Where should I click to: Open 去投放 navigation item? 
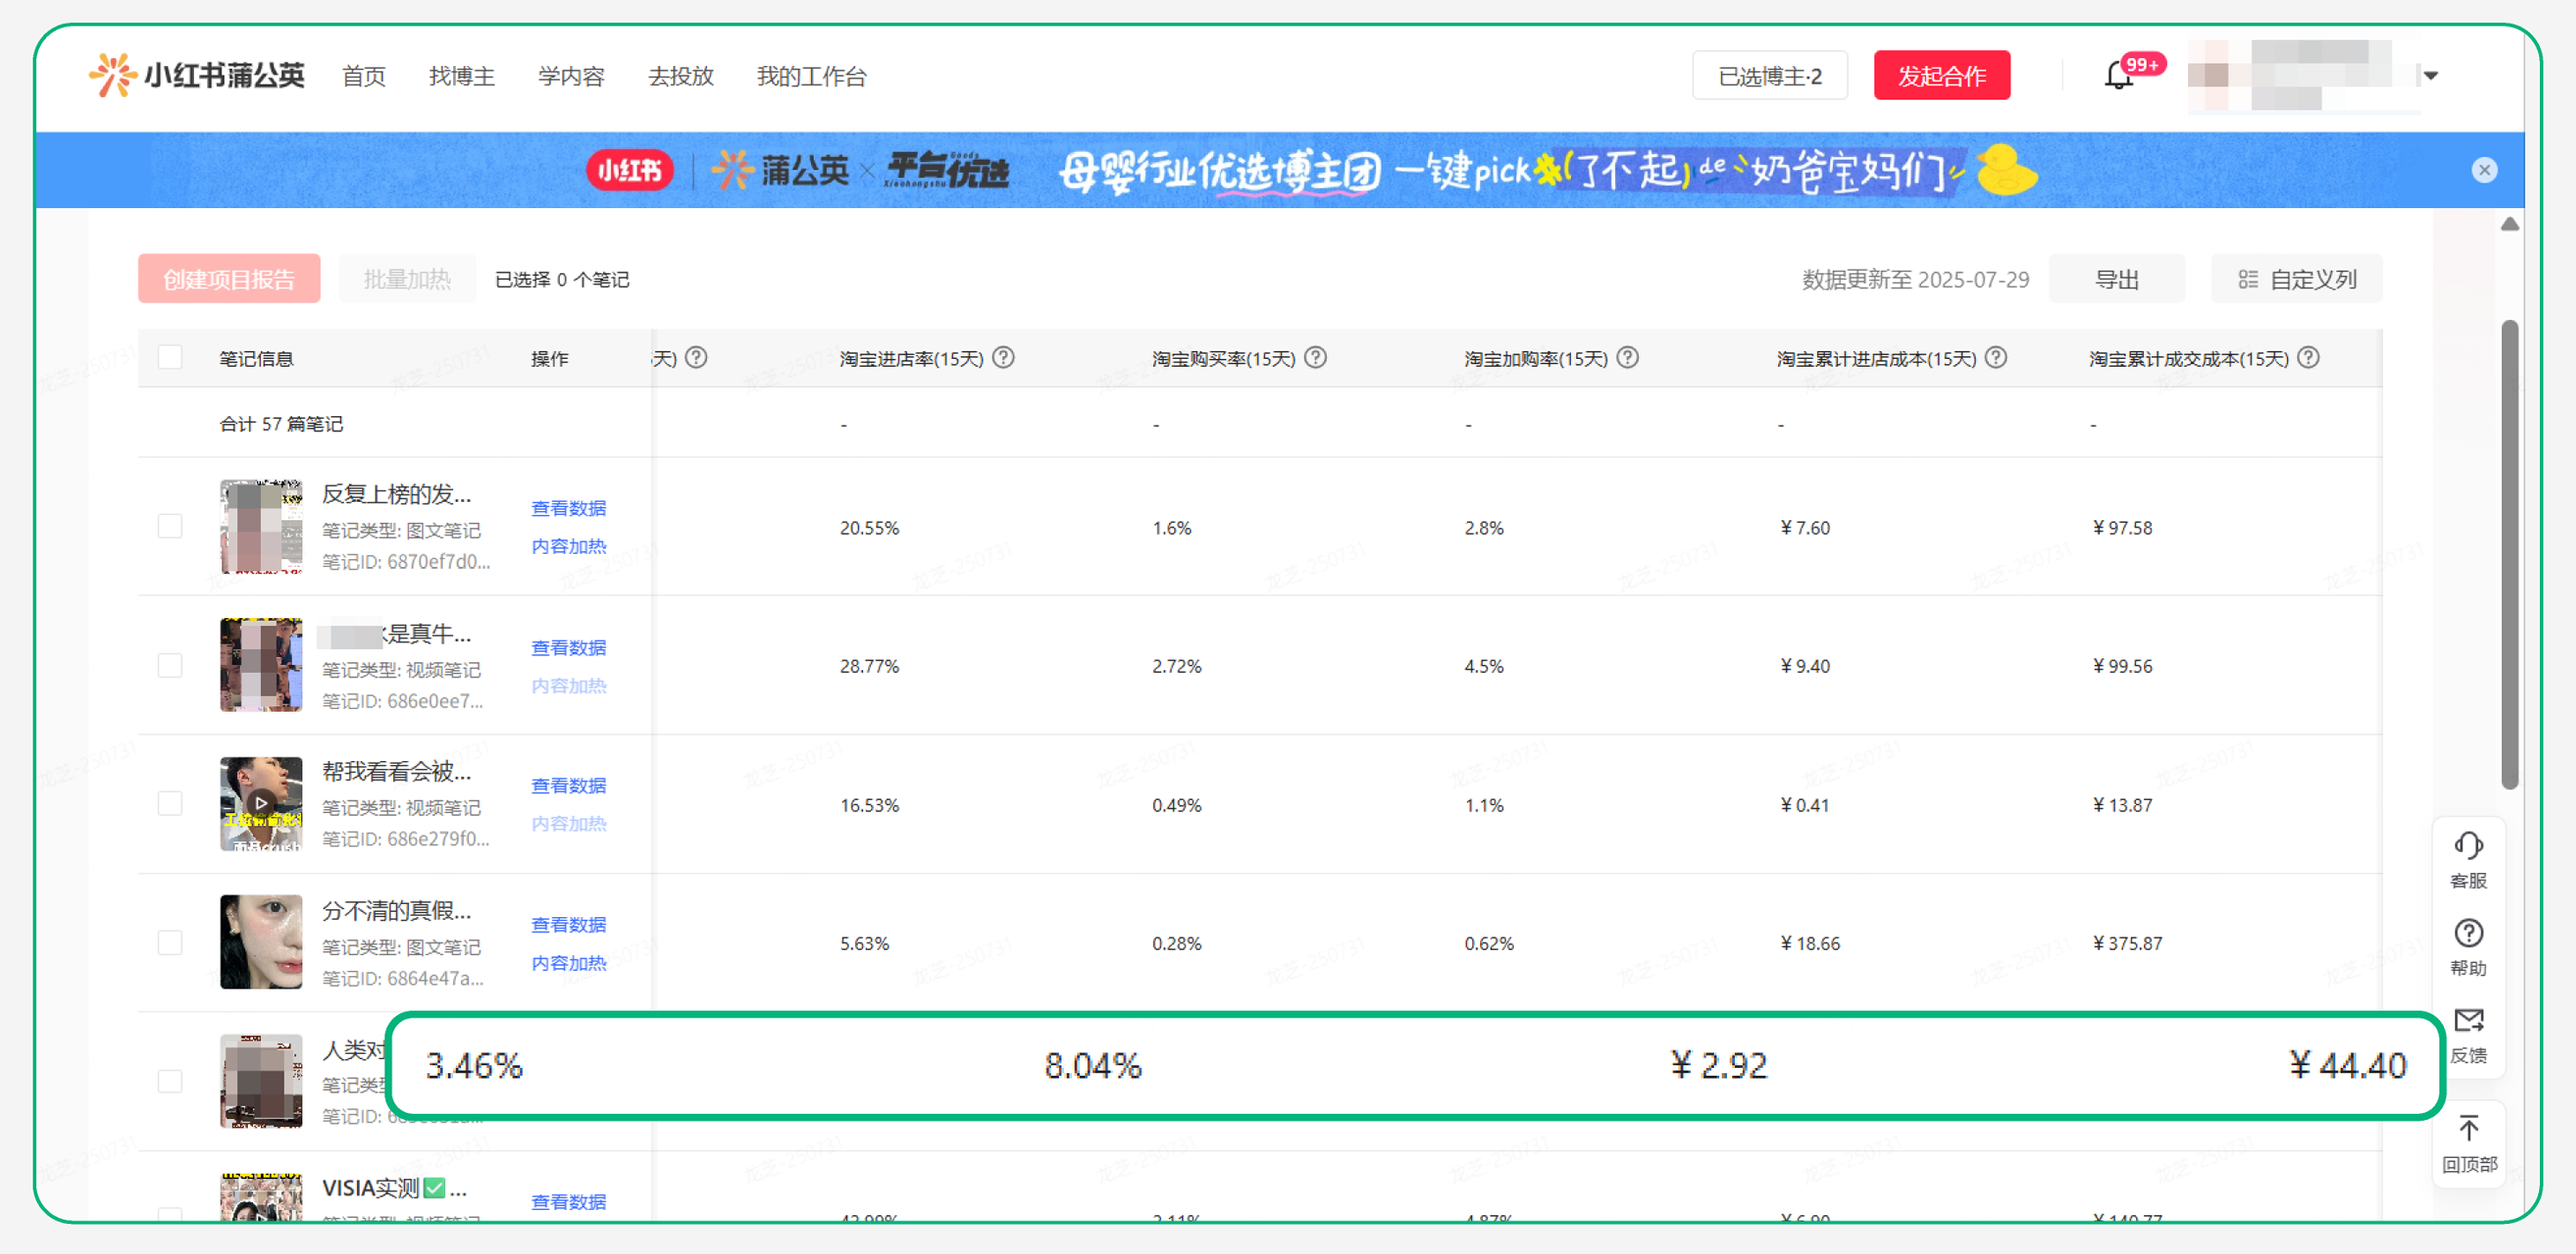[x=681, y=76]
